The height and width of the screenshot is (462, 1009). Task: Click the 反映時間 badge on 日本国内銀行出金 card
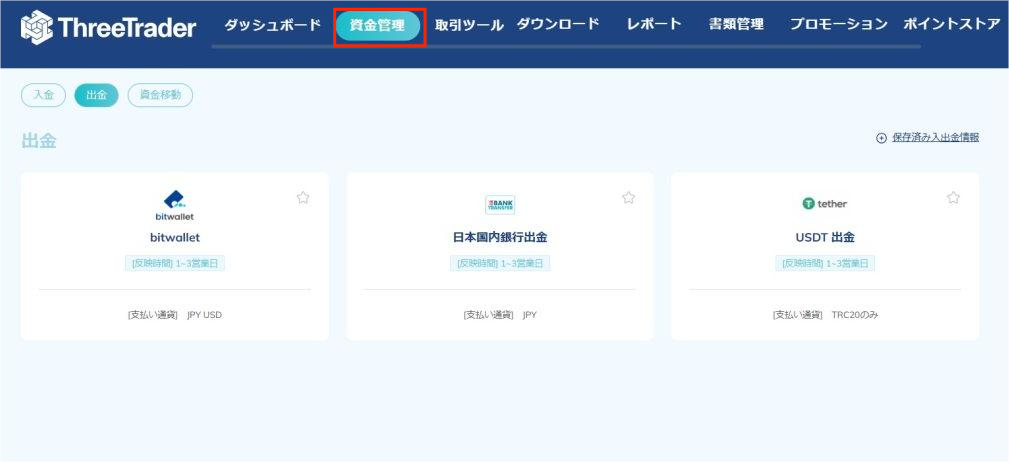pos(500,263)
